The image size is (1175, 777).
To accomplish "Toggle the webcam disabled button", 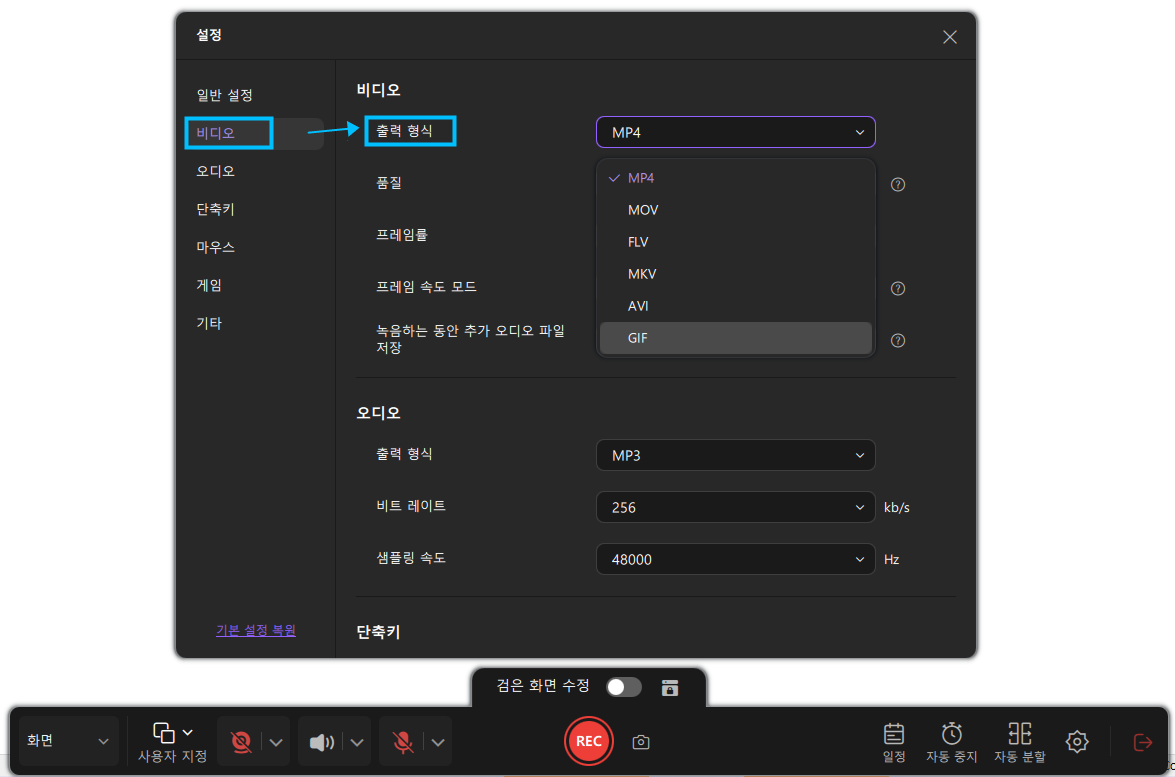I will pos(240,741).
